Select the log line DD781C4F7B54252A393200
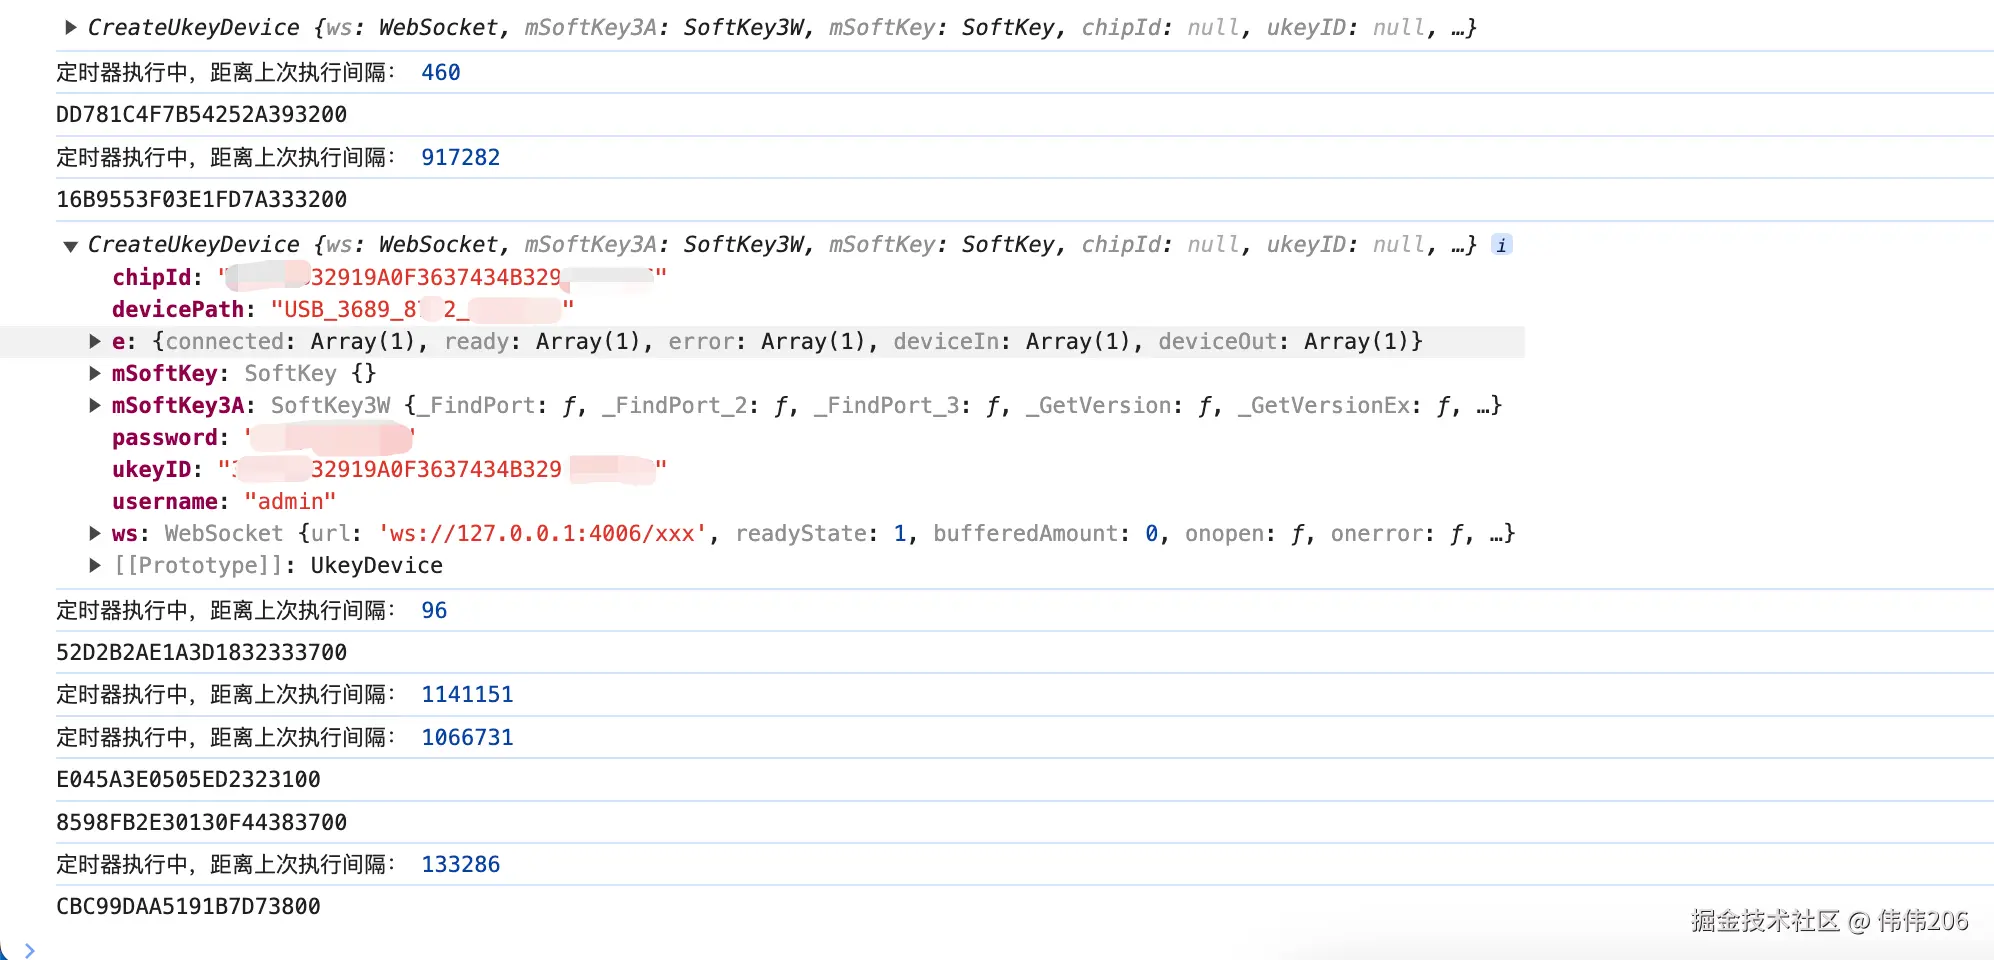The height and width of the screenshot is (960, 1994). tap(202, 115)
